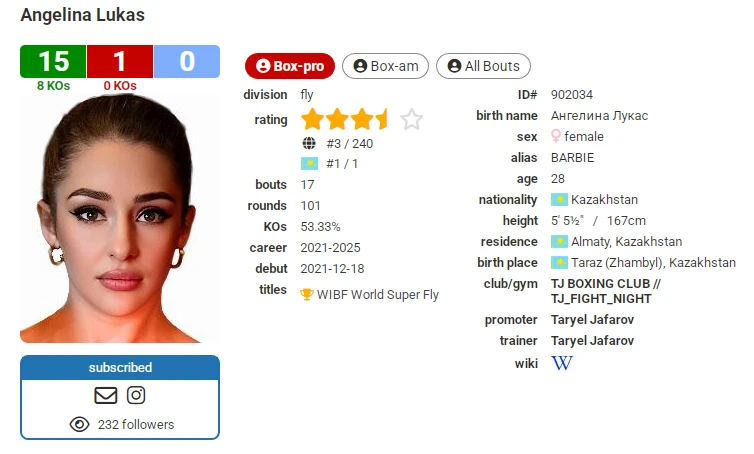Viewport: 754px width, 454px height.
Task: Click the pink female symbol icon
Action: tap(556, 136)
